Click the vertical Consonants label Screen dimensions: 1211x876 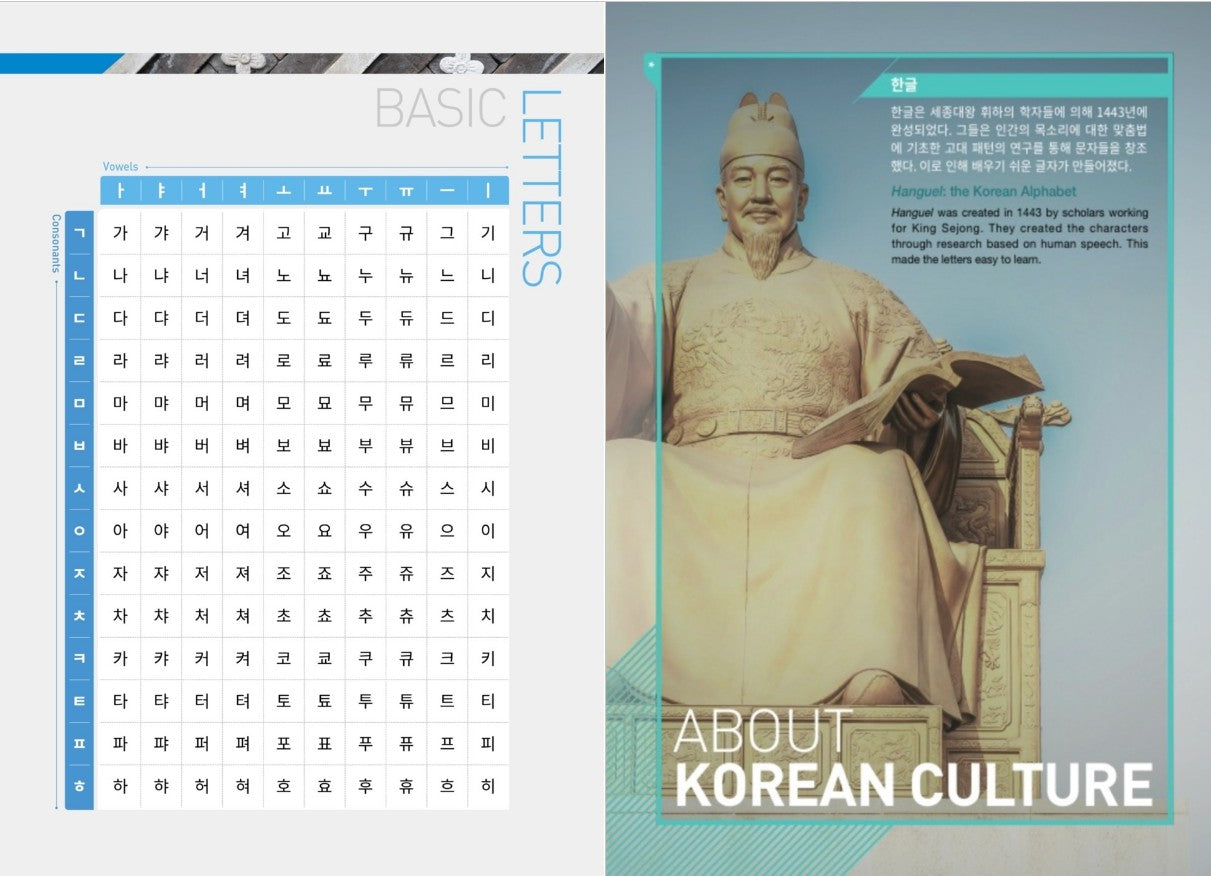coord(56,245)
